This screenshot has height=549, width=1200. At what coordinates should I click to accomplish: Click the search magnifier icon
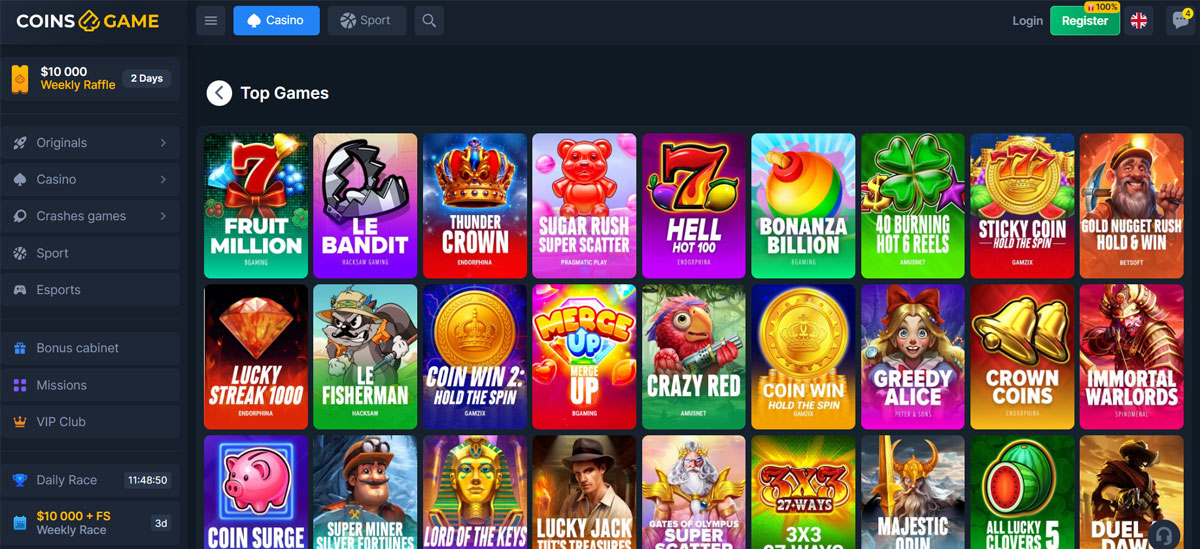point(429,20)
